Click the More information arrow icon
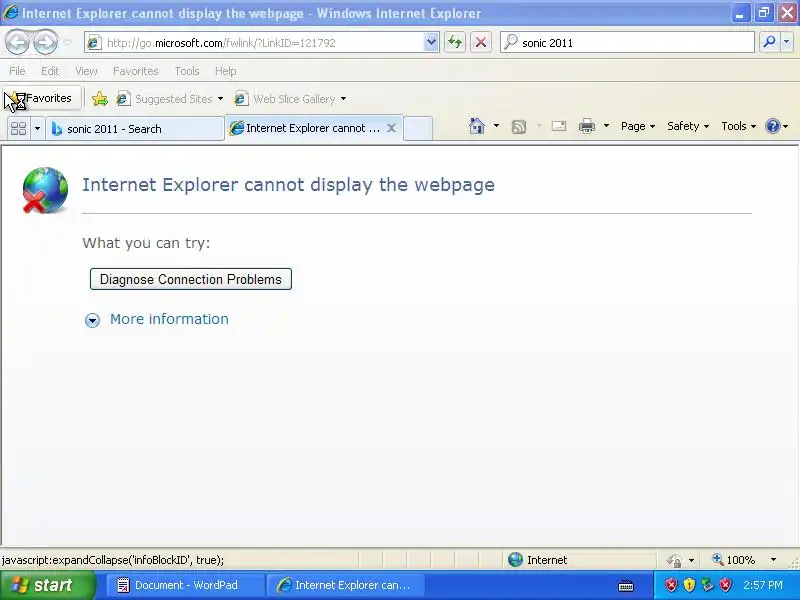Image resolution: width=800 pixels, height=600 pixels. [92, 320]
